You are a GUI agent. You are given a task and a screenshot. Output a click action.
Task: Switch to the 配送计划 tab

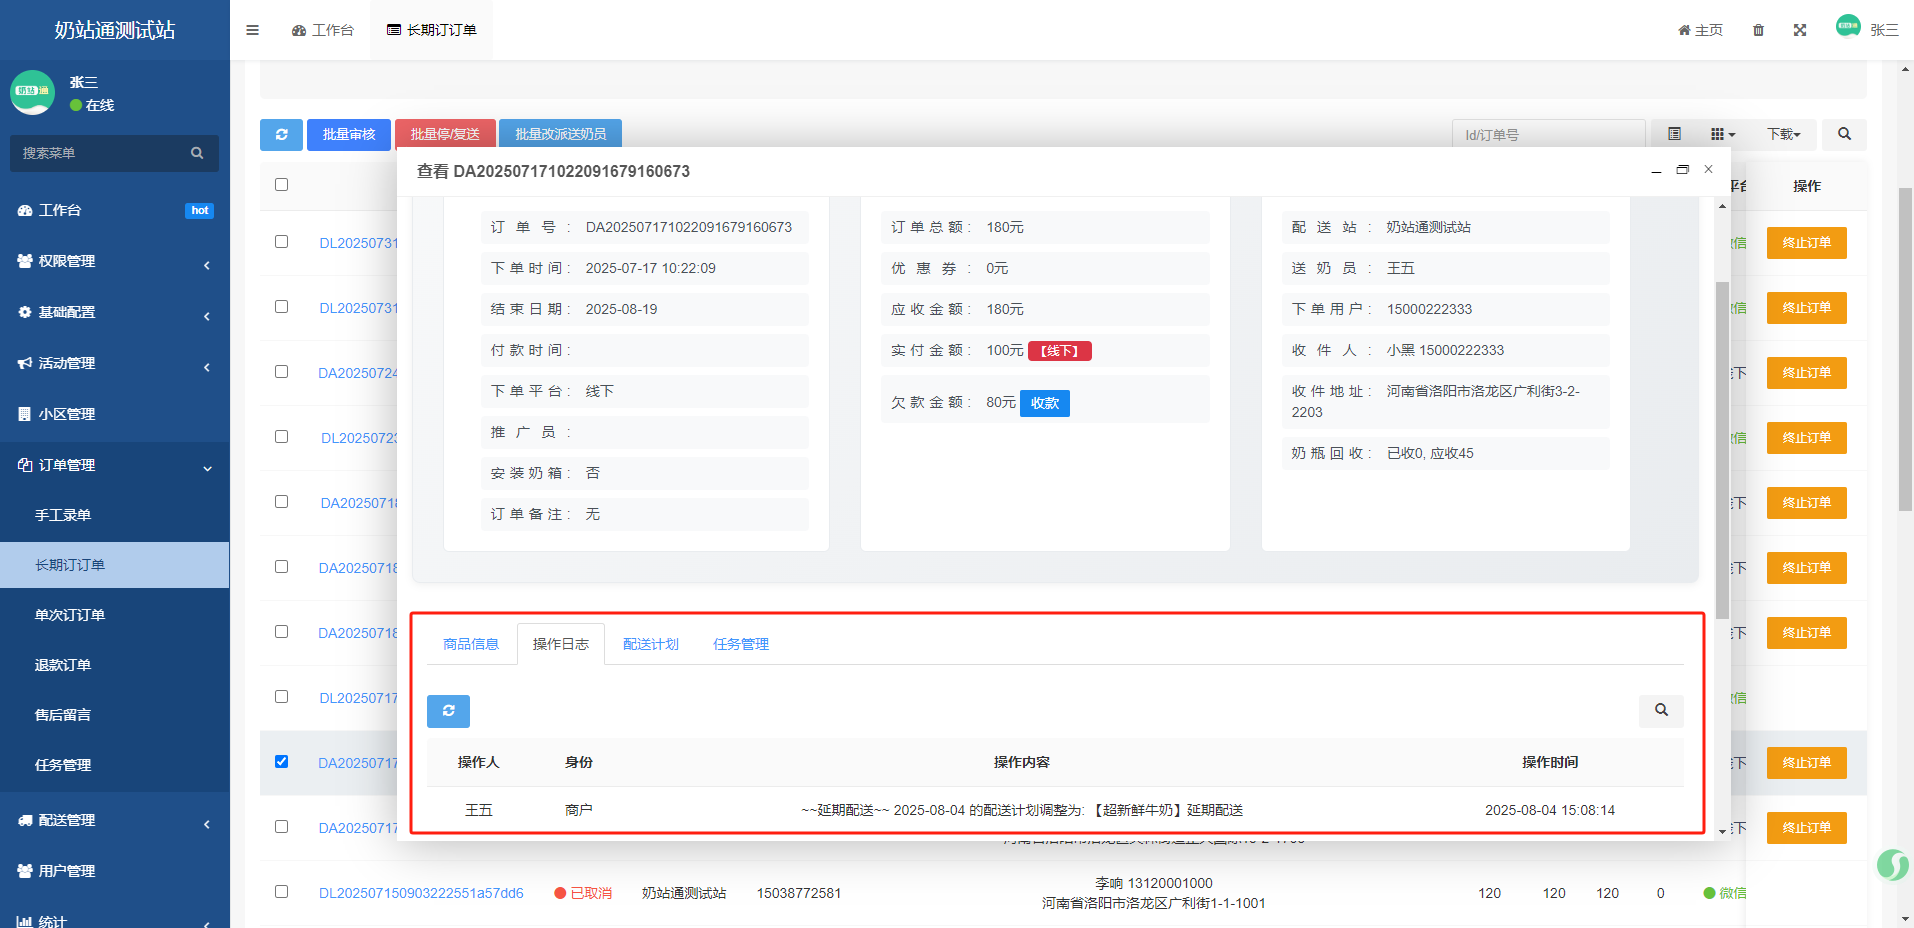click(x=650, y=644)
